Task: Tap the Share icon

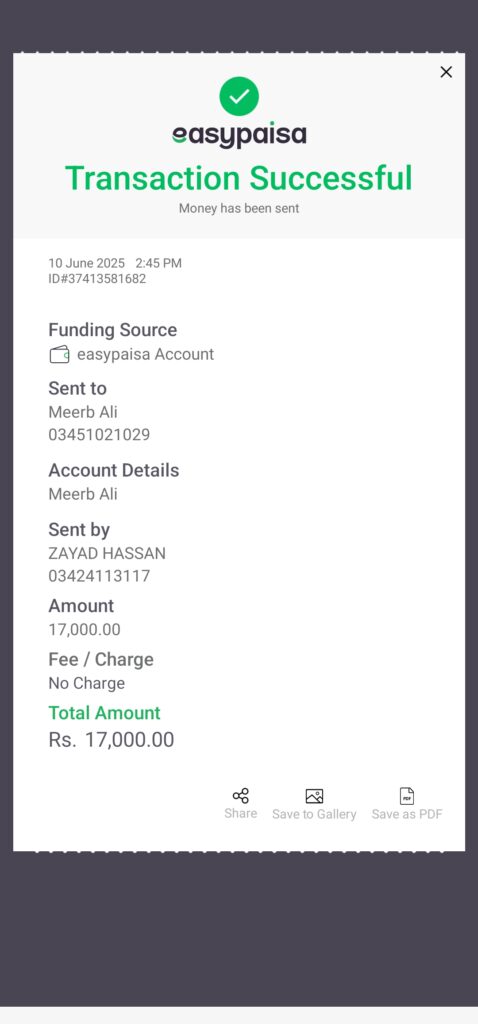Action: click(240, 795)
